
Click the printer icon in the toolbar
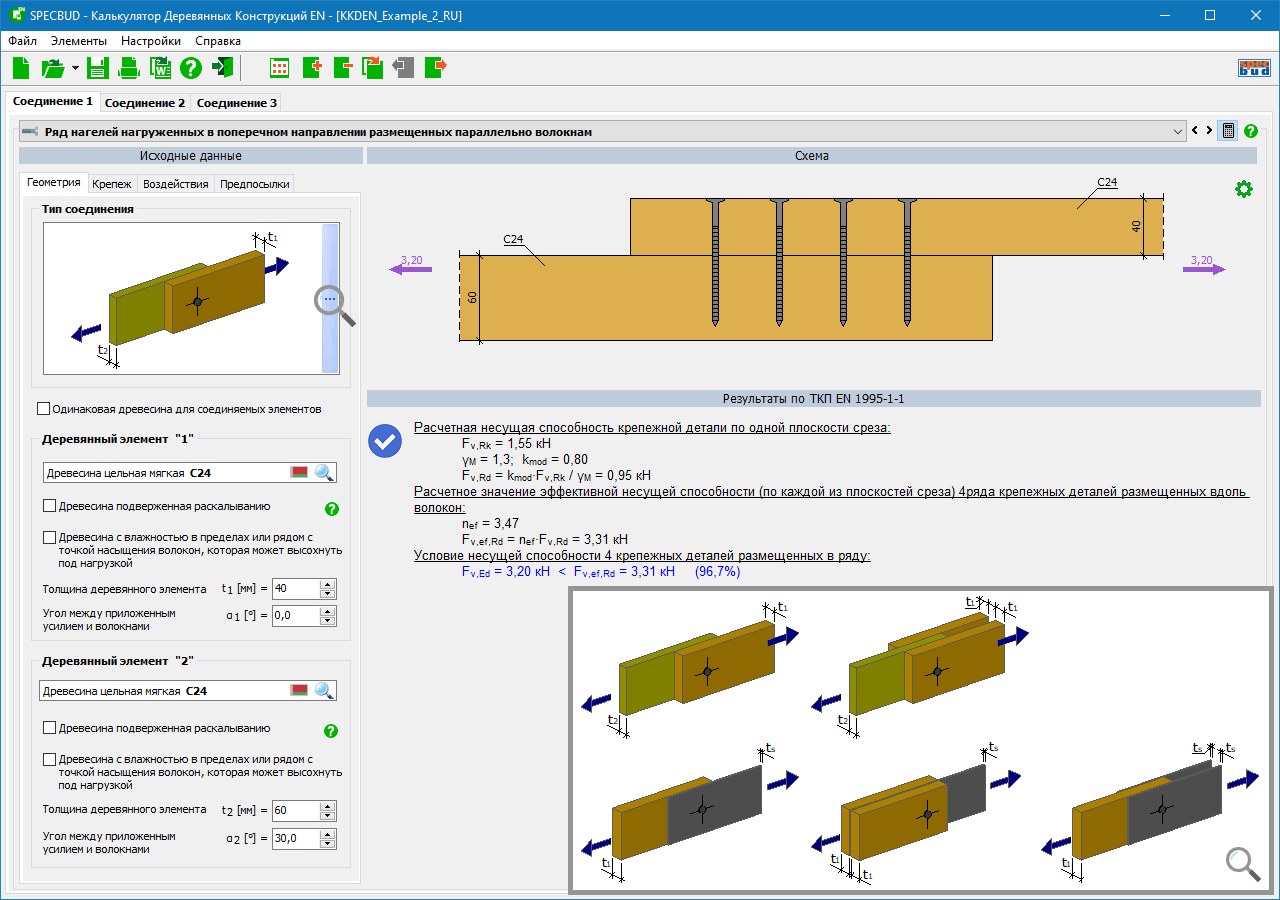point(129,68)
